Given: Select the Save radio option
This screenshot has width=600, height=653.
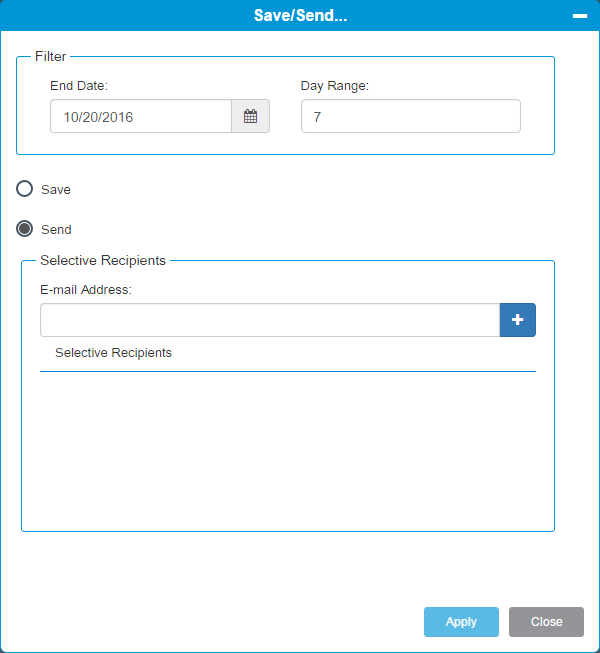Looking at the screenshot, I should (25, 189).
